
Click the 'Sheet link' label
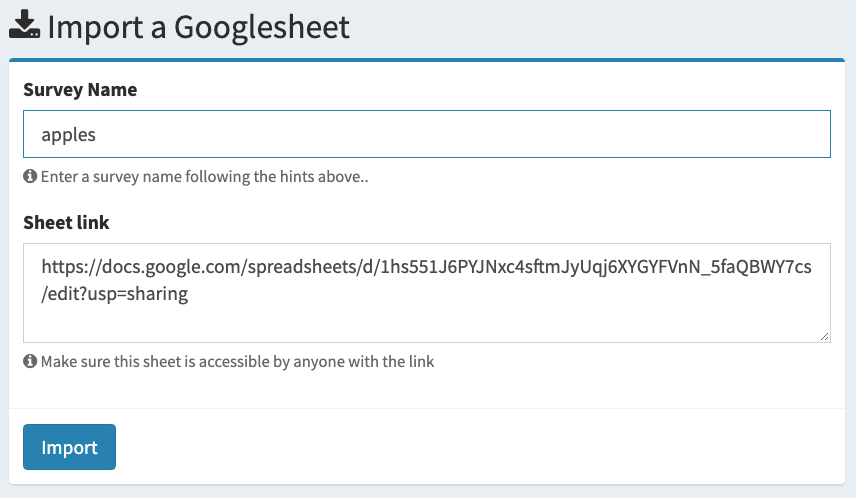tap(66, 222)
